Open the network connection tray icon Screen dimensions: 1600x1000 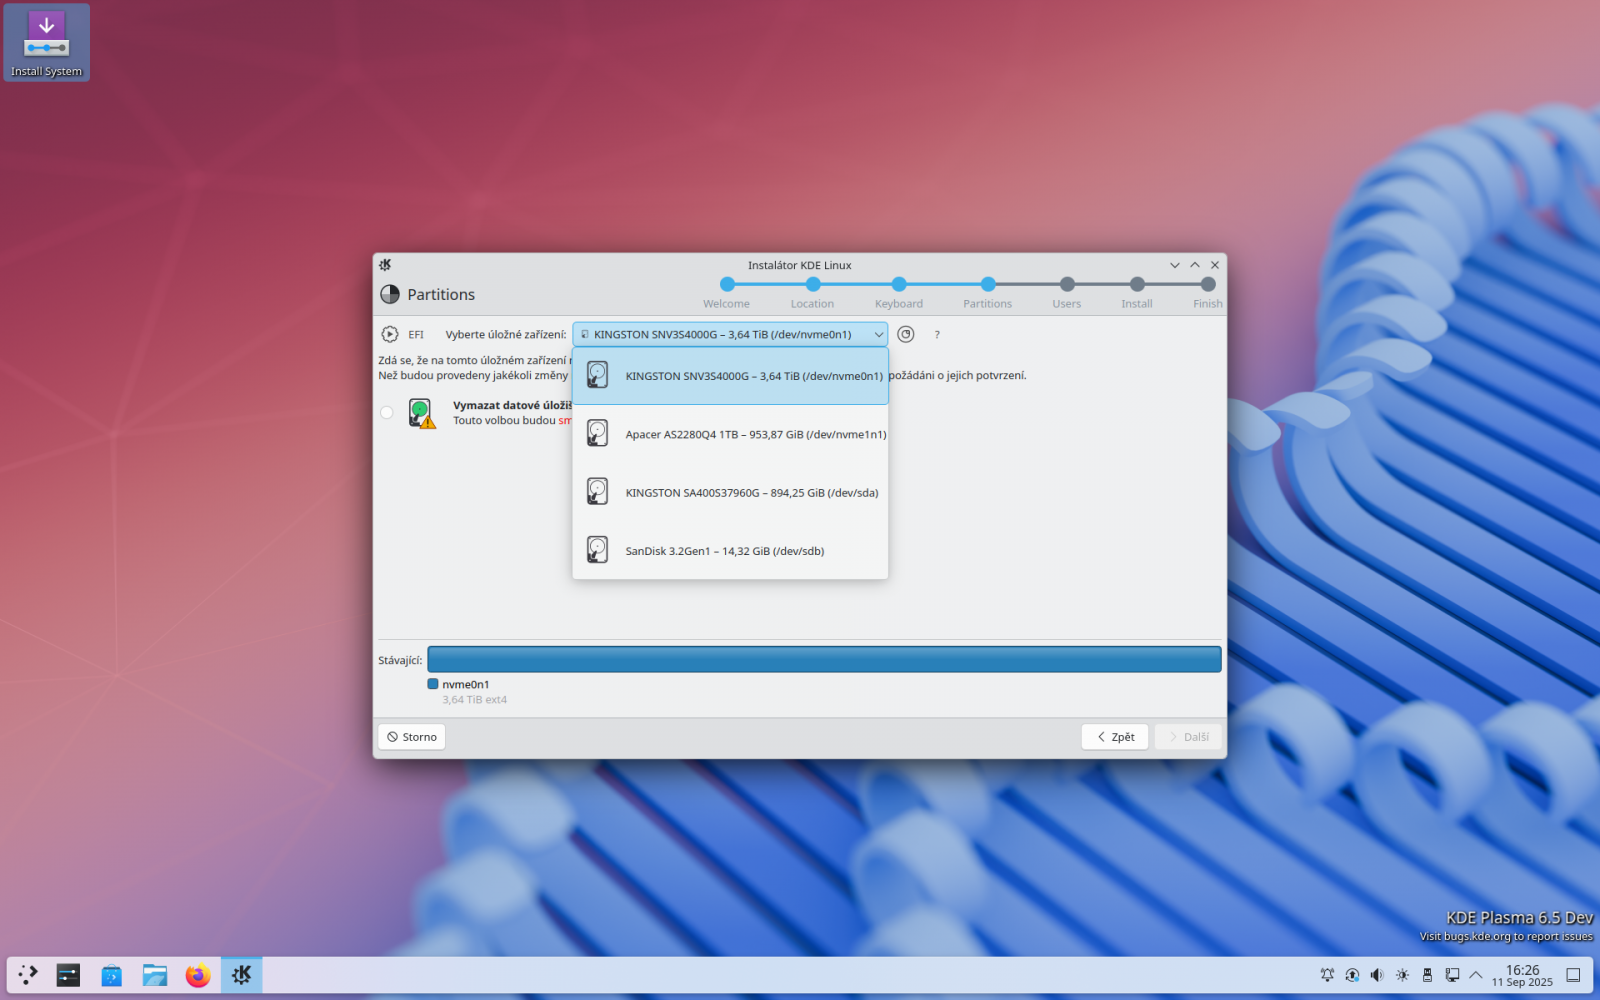[1452, 975]
